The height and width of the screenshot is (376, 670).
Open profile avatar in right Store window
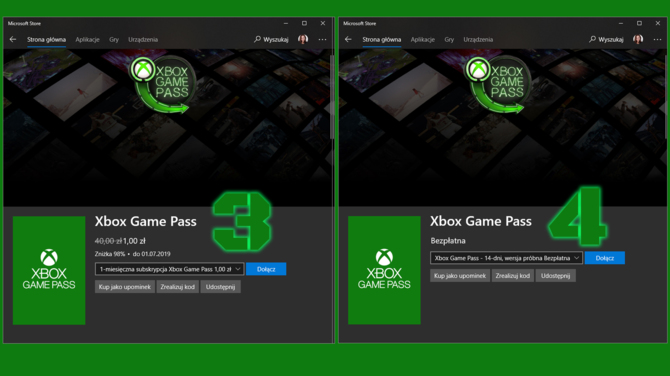click(x=638, y=39)
